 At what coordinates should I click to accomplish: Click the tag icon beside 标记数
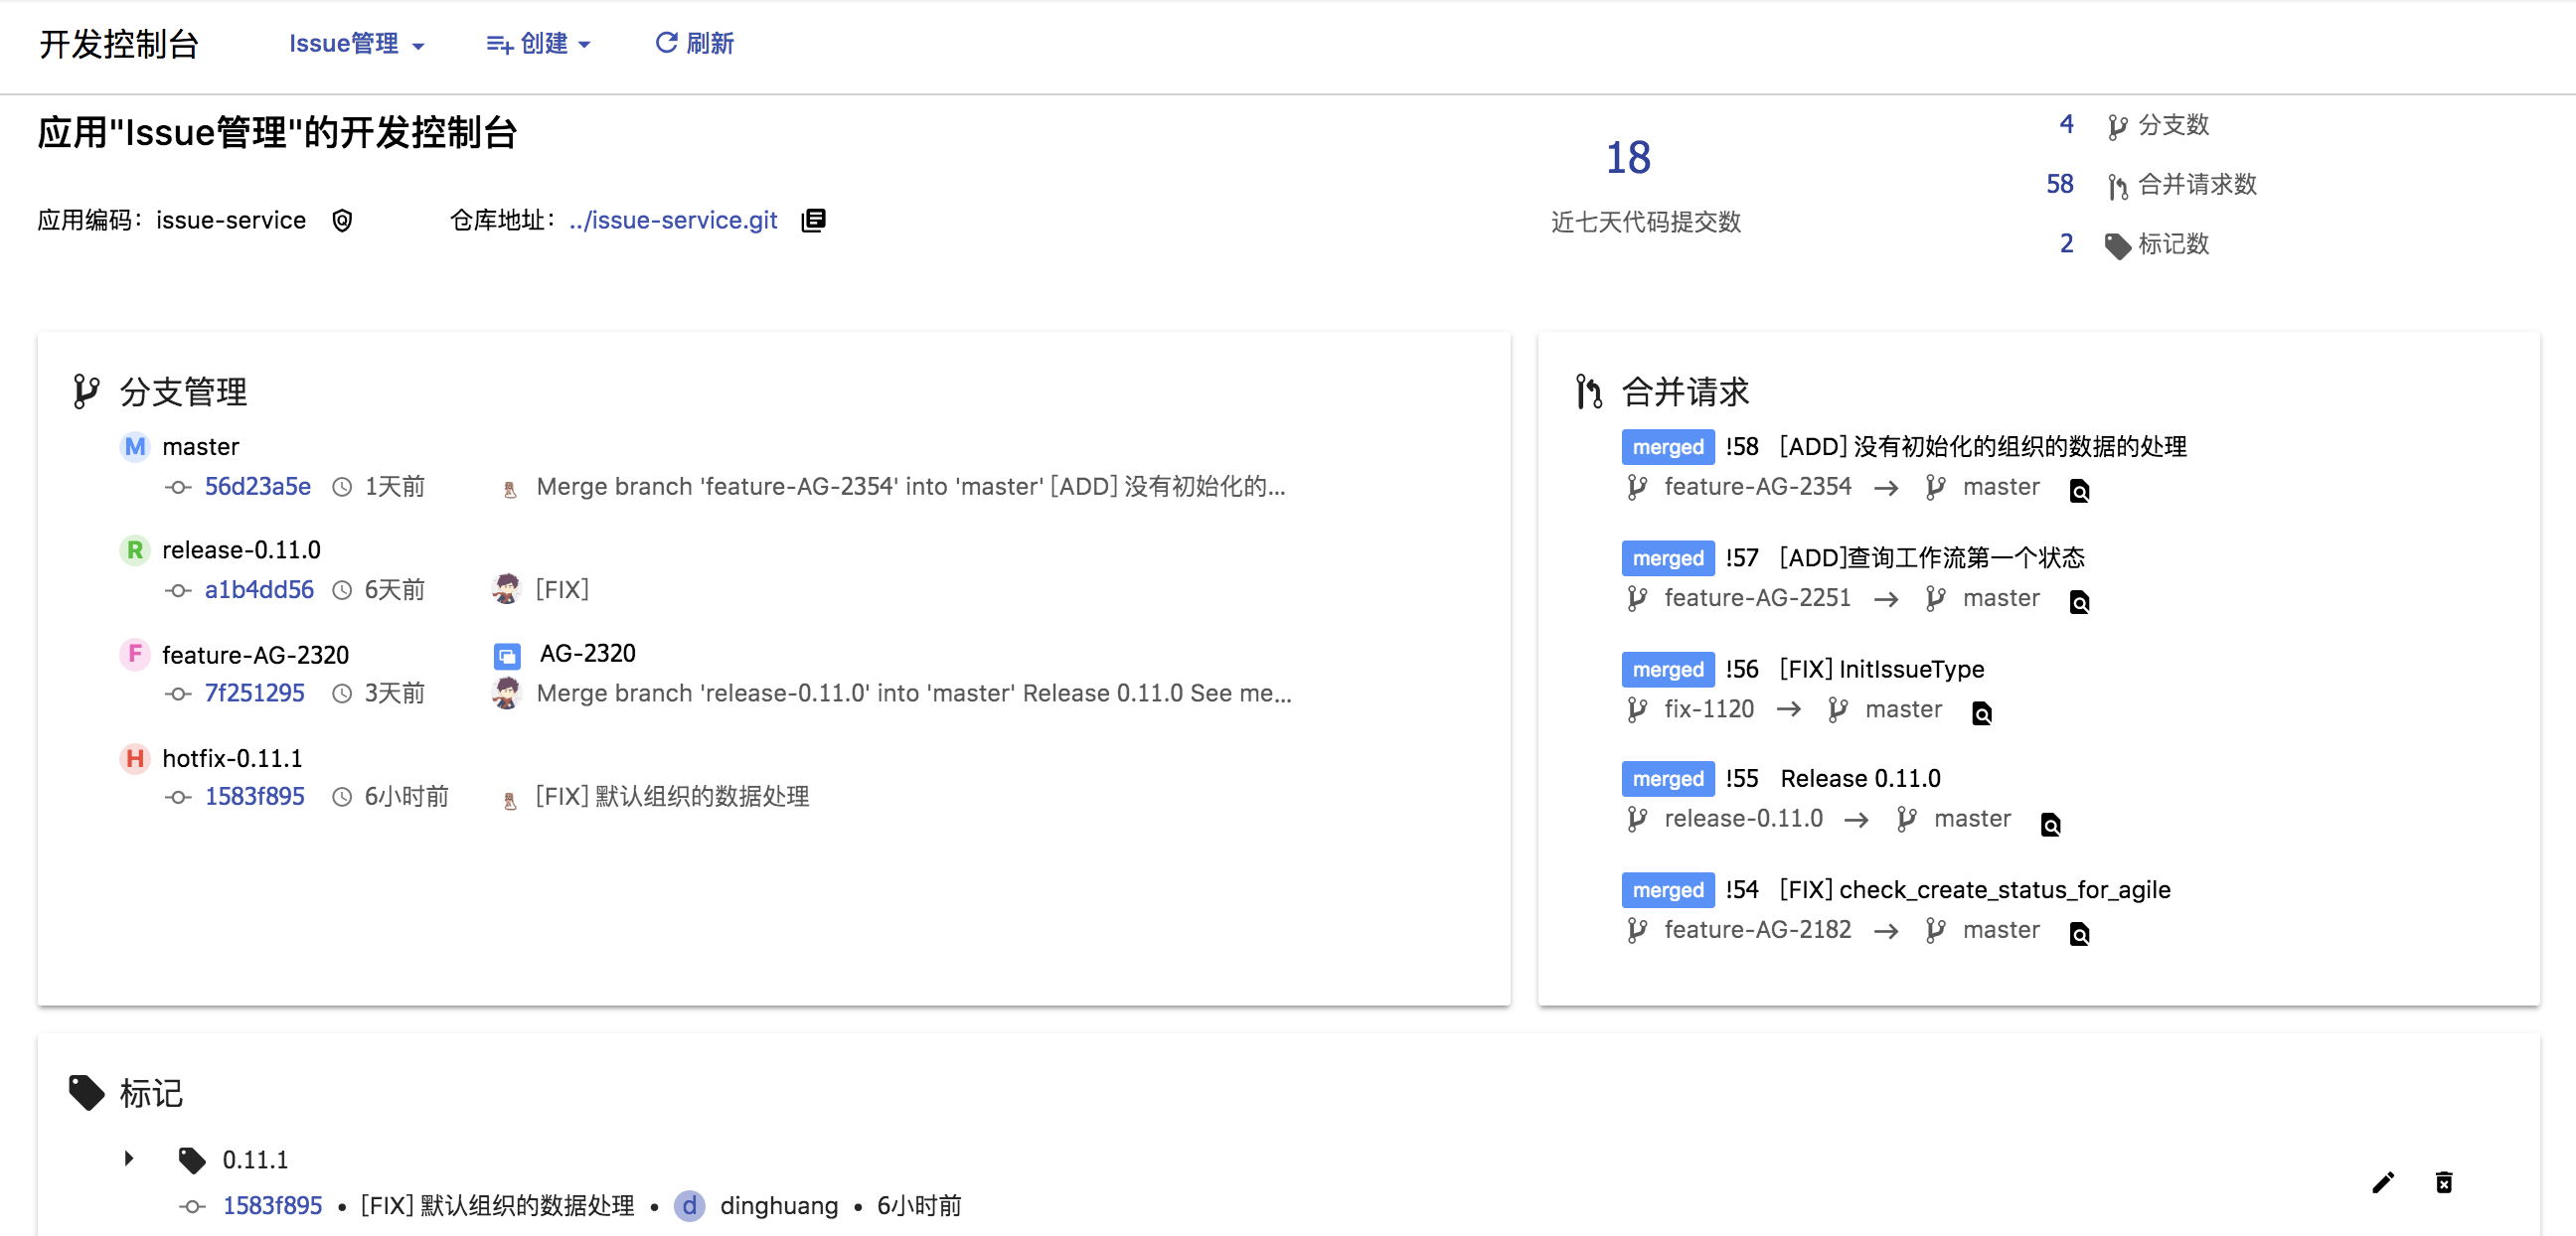click(x=2117, y=246)
